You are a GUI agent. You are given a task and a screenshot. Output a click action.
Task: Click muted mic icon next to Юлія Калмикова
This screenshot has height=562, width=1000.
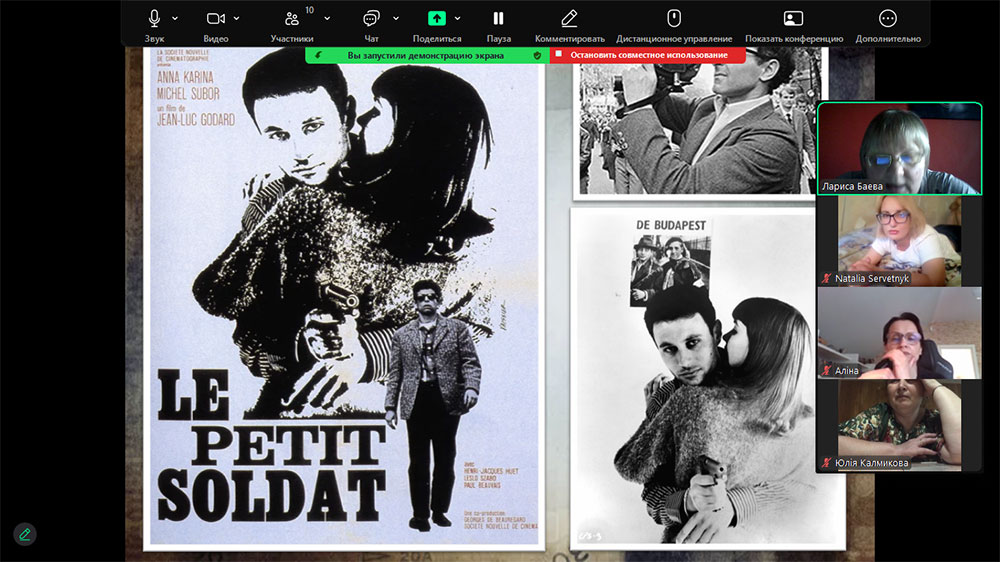click(x=827, y=462)
